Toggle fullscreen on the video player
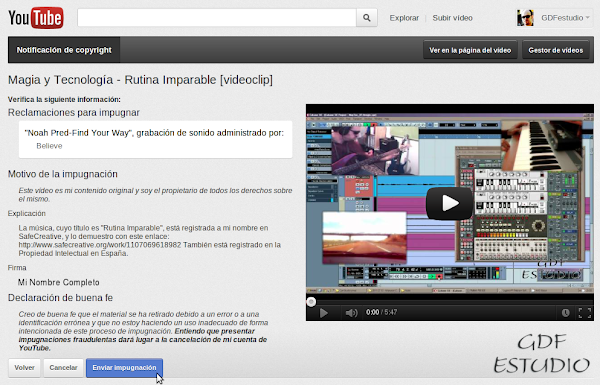This screenshot has height=385, width=600. tap(585, 313)
